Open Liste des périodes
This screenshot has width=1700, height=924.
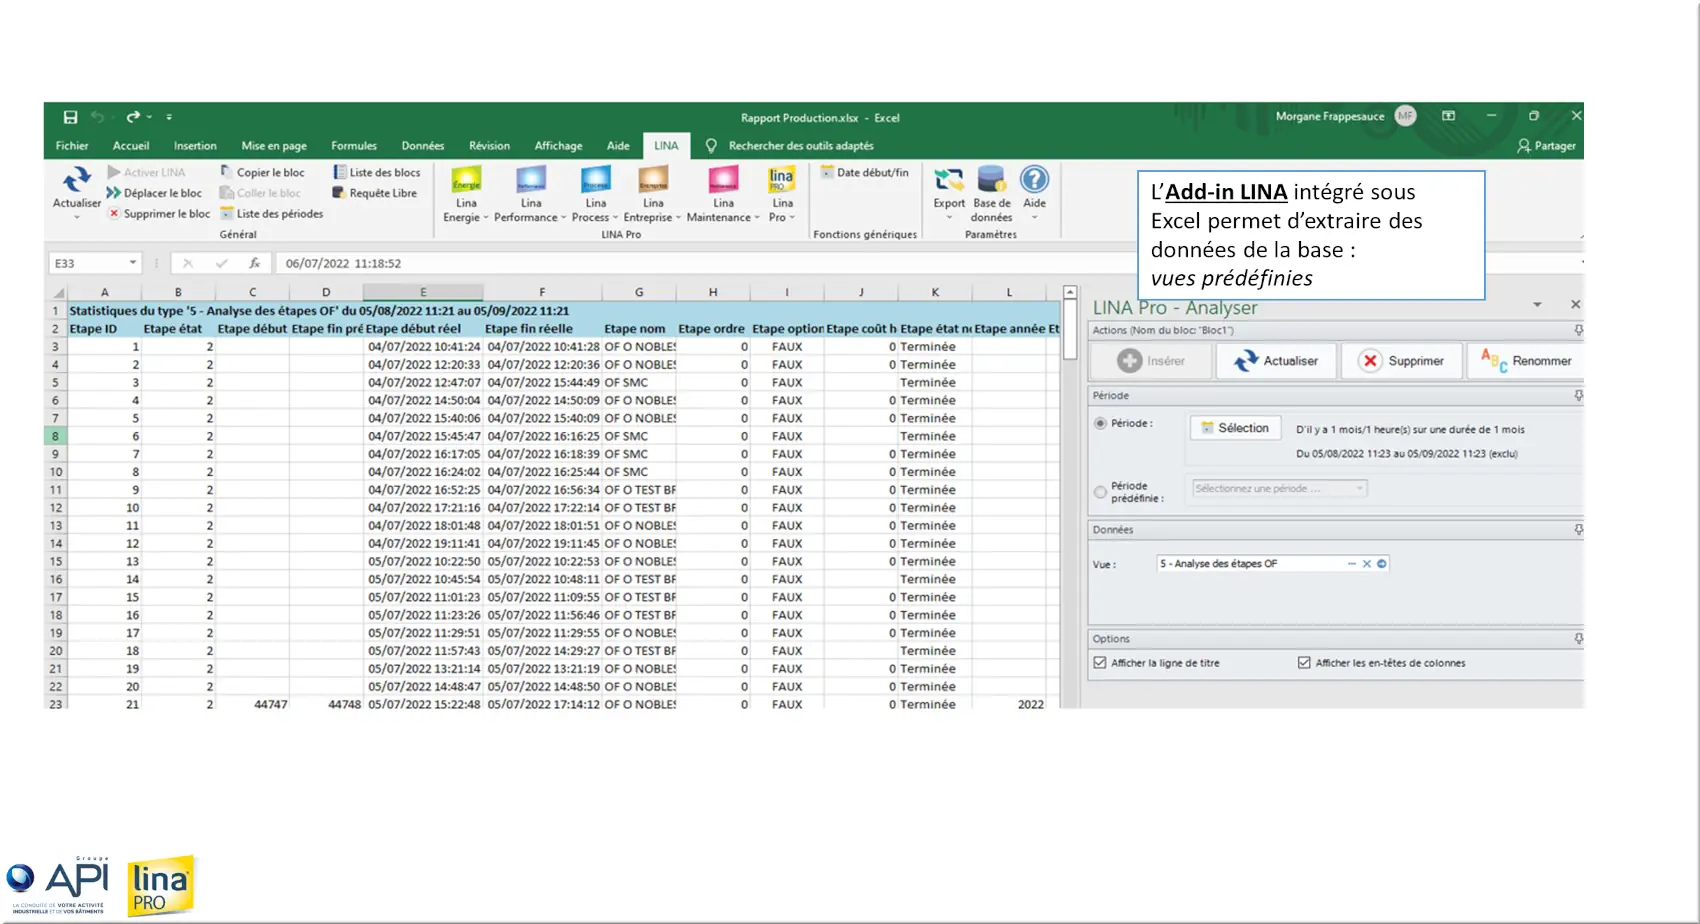click(x=271, y=213)
